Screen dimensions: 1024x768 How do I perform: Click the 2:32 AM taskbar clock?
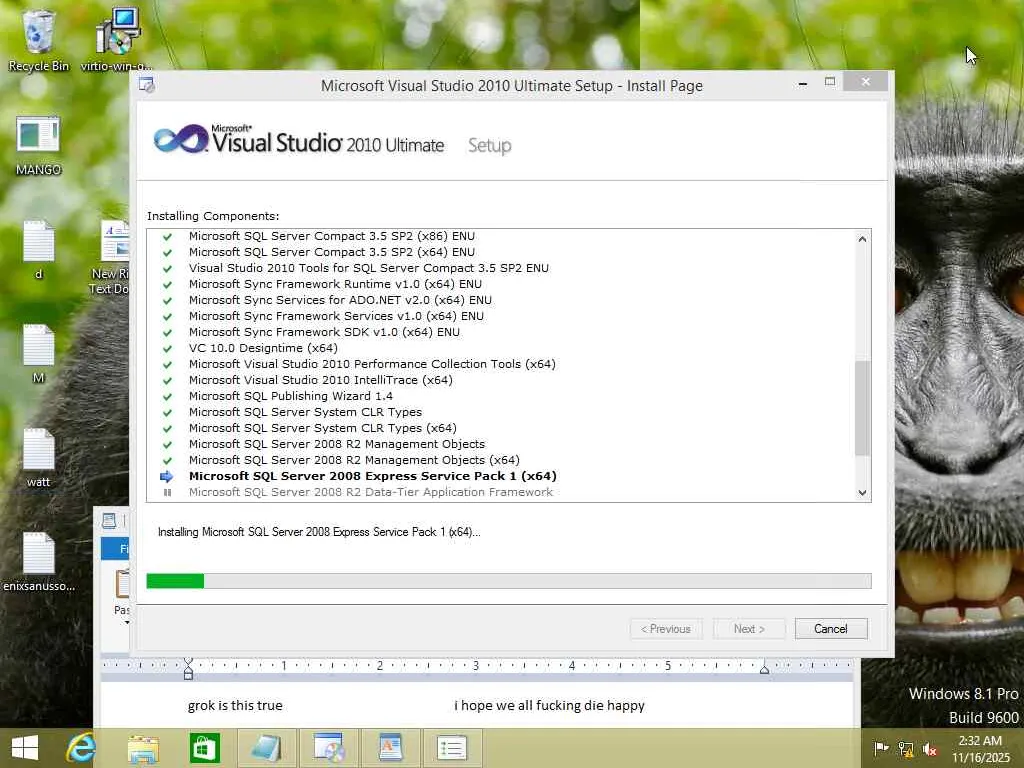click(x=980, y=740)
